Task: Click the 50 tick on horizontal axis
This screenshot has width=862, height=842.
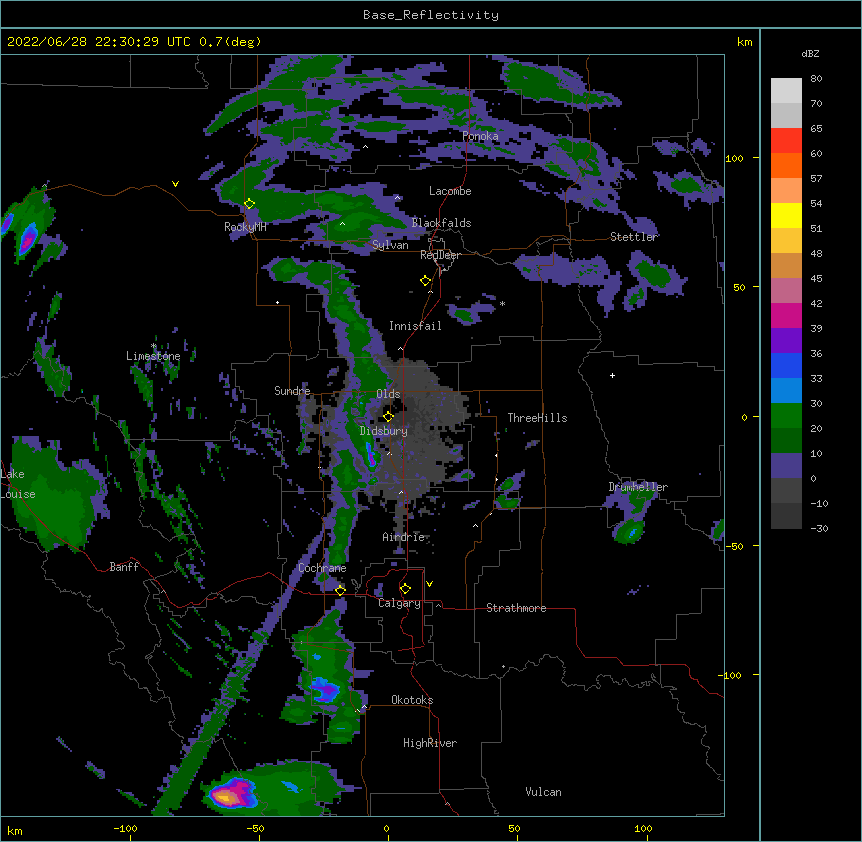Action: point(514,828)
